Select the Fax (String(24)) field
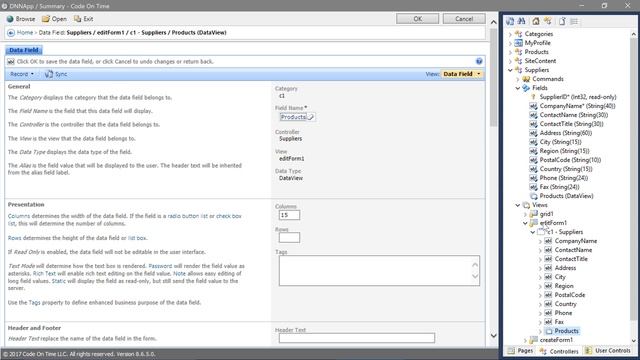640x360 pixels. click(x=559, y=187)
